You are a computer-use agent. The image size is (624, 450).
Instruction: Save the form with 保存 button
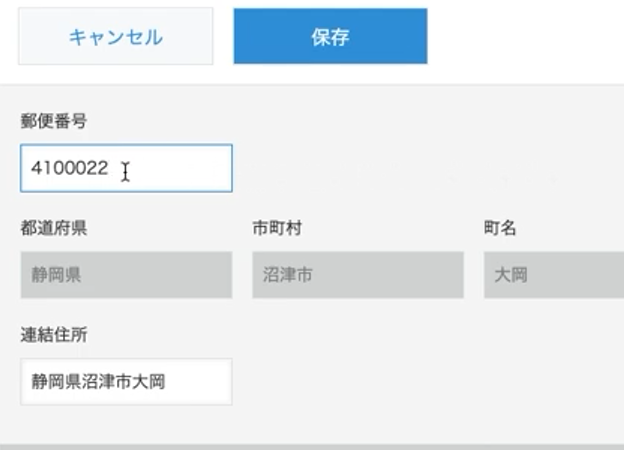[330, 36]
